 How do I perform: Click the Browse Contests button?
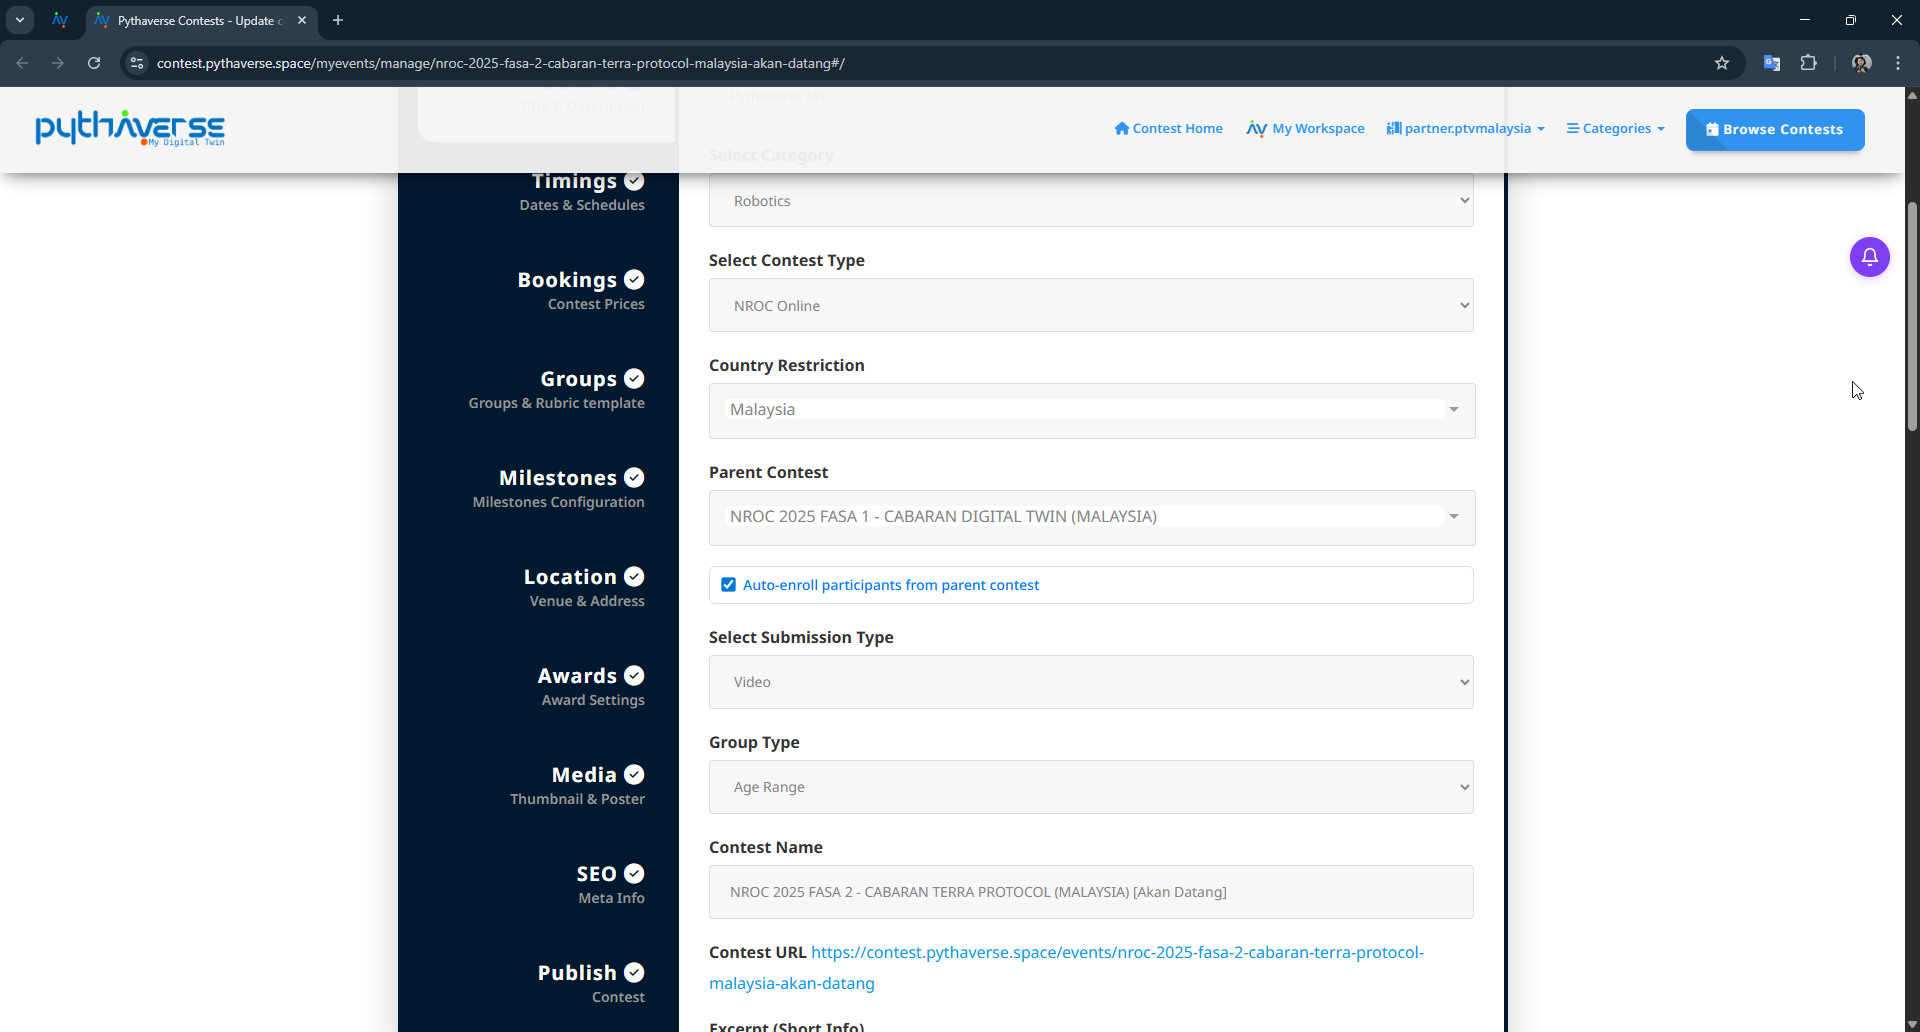[x=1775, y=129]
